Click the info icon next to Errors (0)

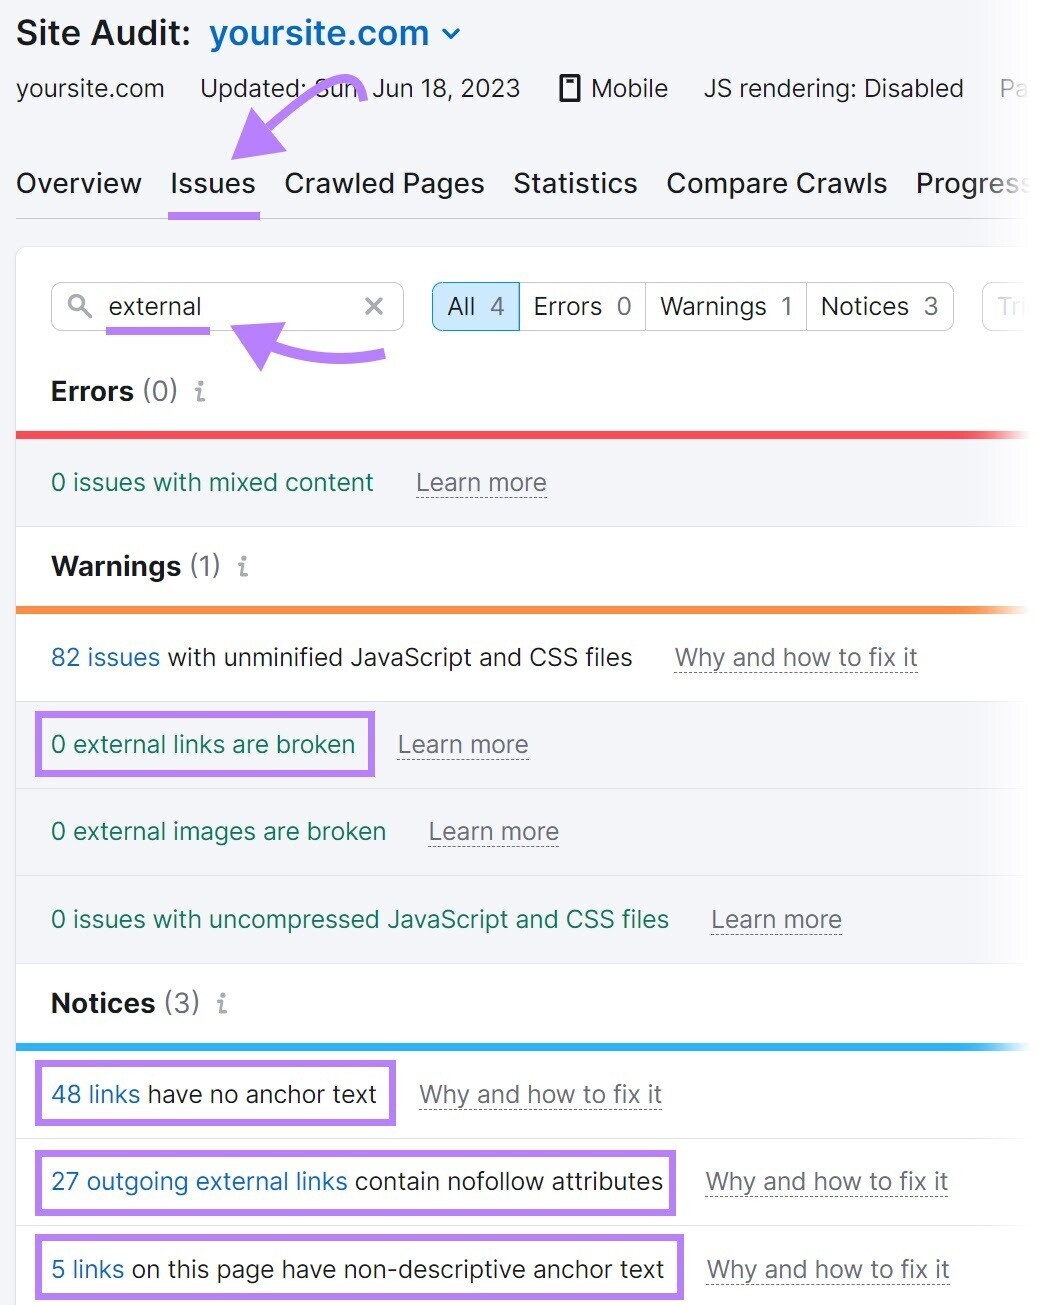tap(199, 393)
